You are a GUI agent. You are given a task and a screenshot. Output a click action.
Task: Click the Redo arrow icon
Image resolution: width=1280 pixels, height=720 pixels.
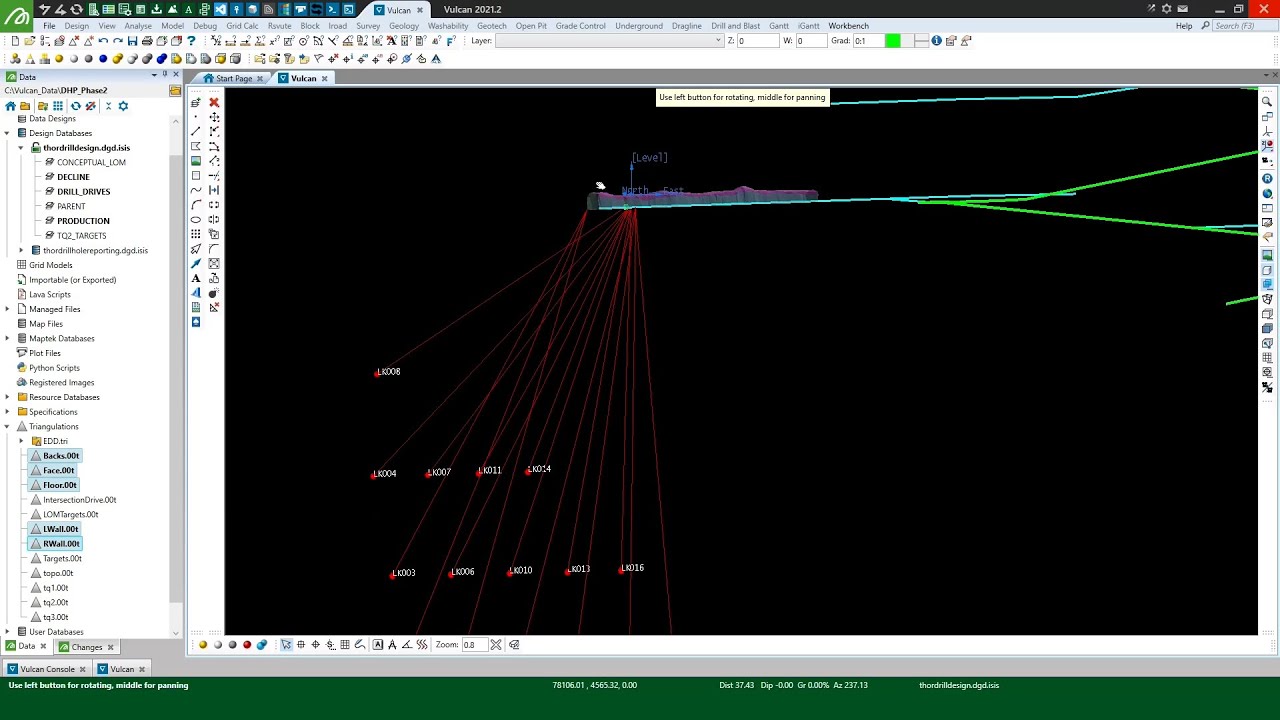[118, 41]
